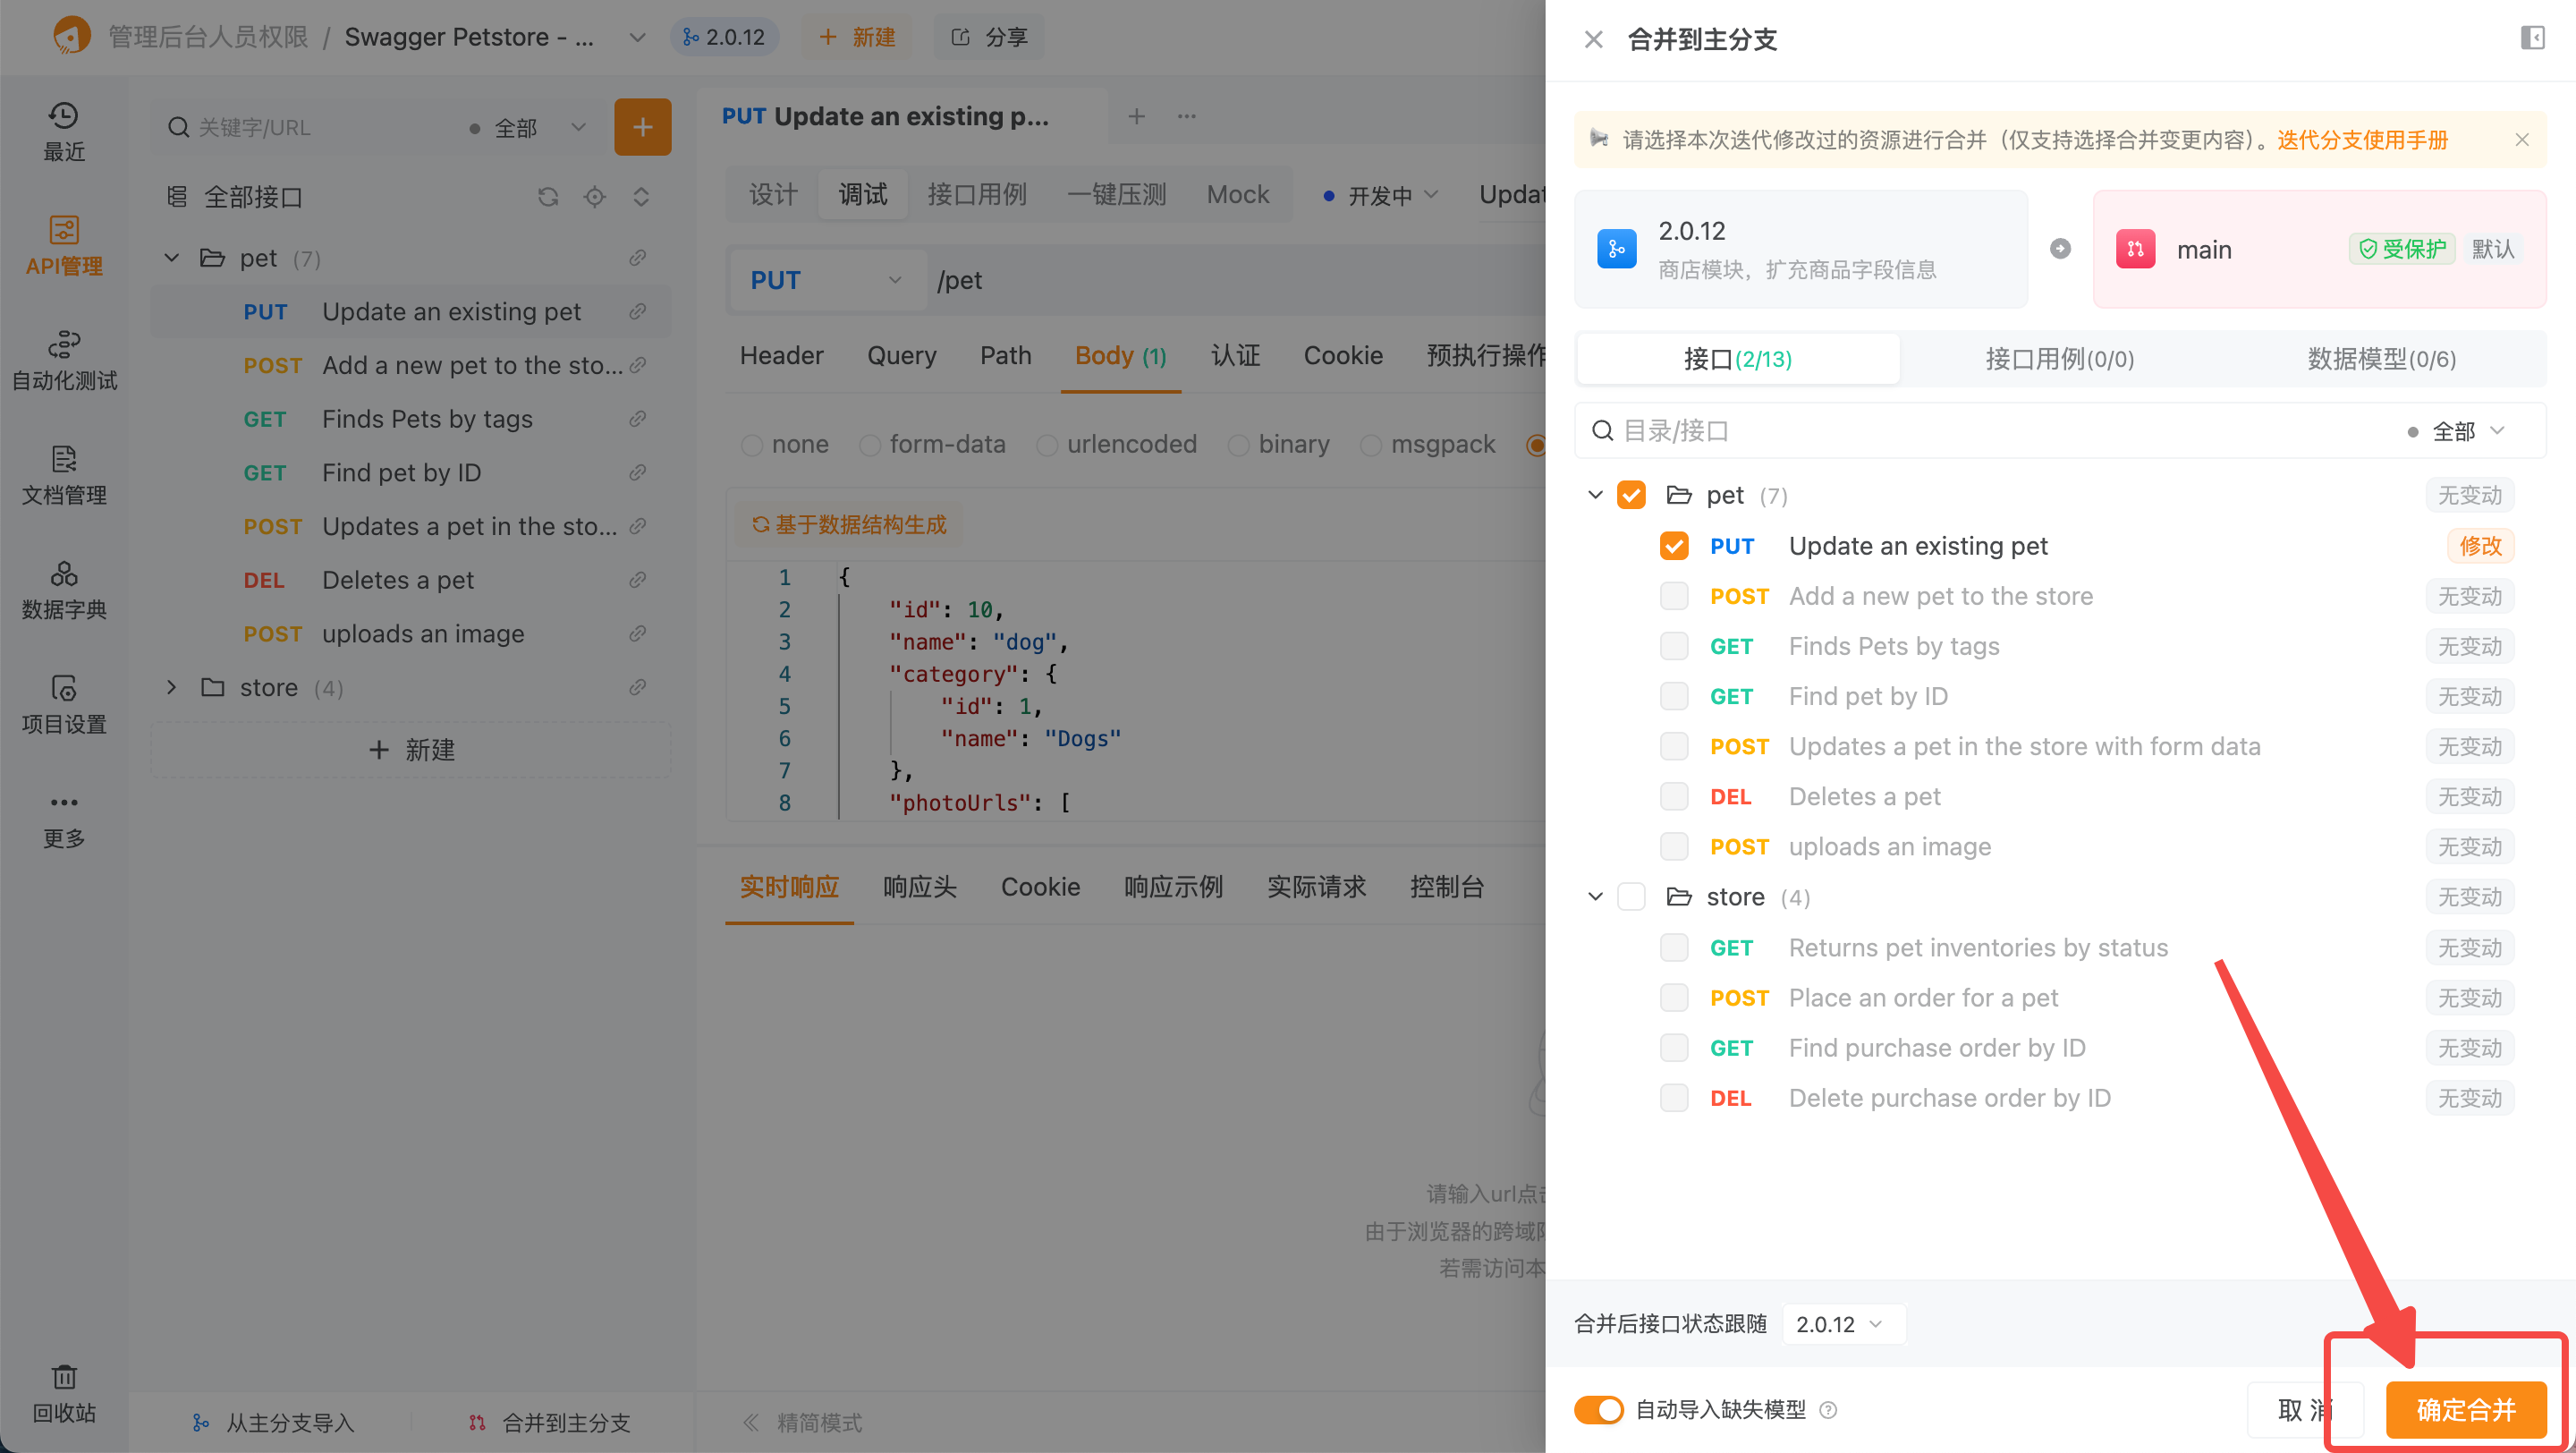2576x1453 pixels.
Task: Open the 最近 recent history sidebar icon
Action: tap(64, 131)
